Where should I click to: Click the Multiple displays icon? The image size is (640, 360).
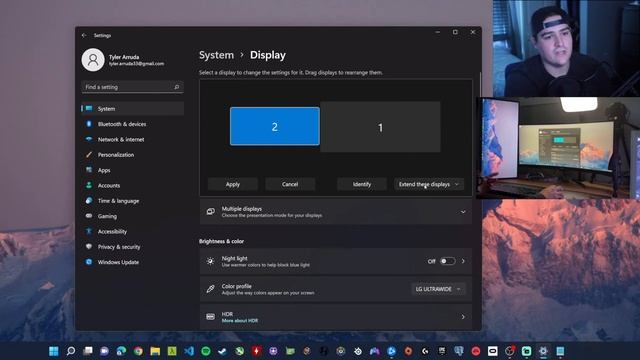211,211
